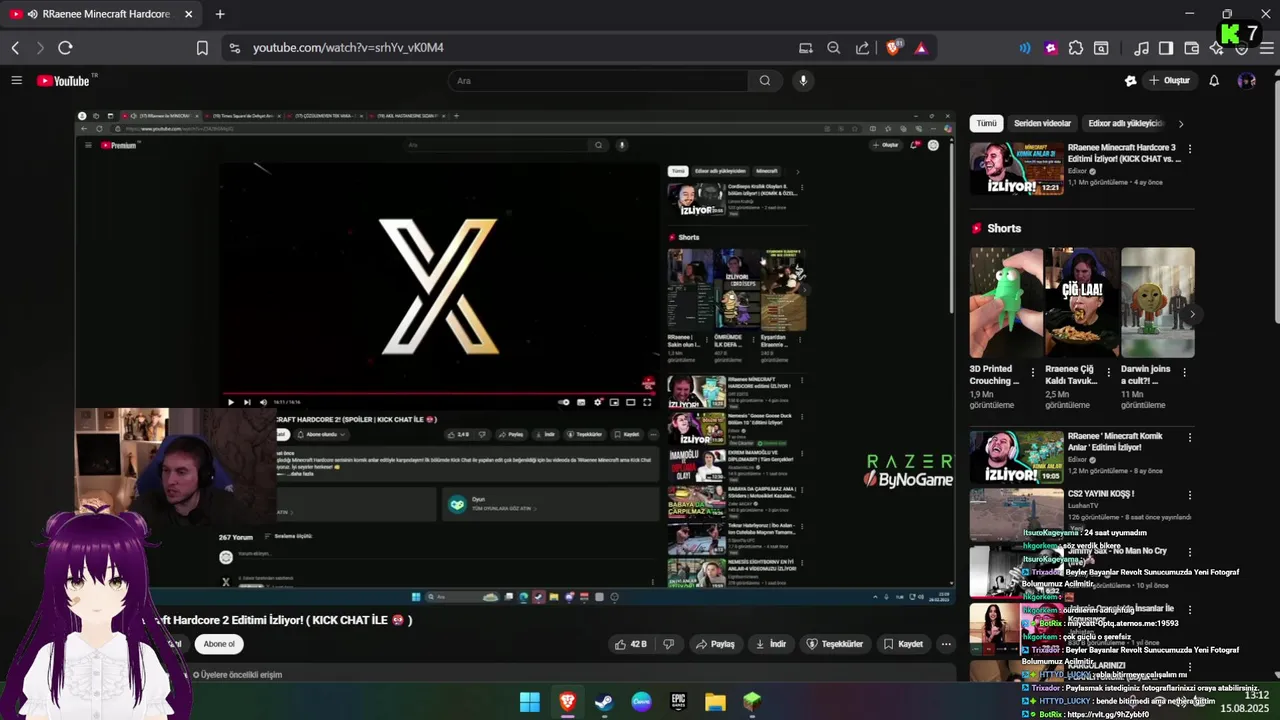
Task: Show more filter chips with right chevron
Action: tap(1181, 124)
